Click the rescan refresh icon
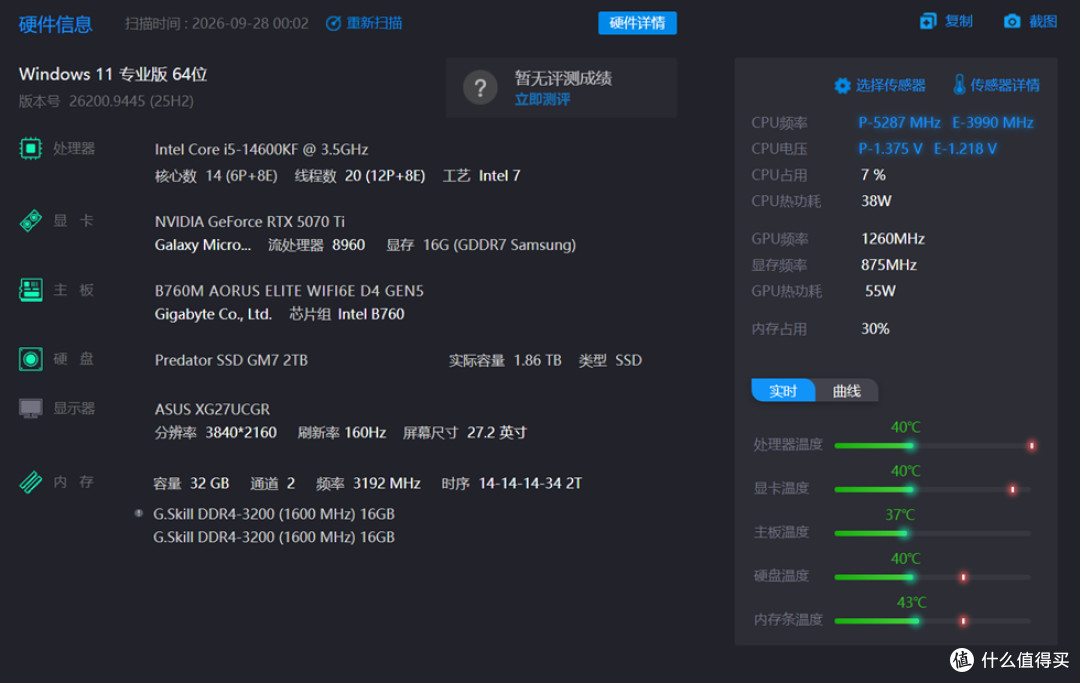Image resolution: width=1080 pixels, height=683 pixels. (333, 23)
